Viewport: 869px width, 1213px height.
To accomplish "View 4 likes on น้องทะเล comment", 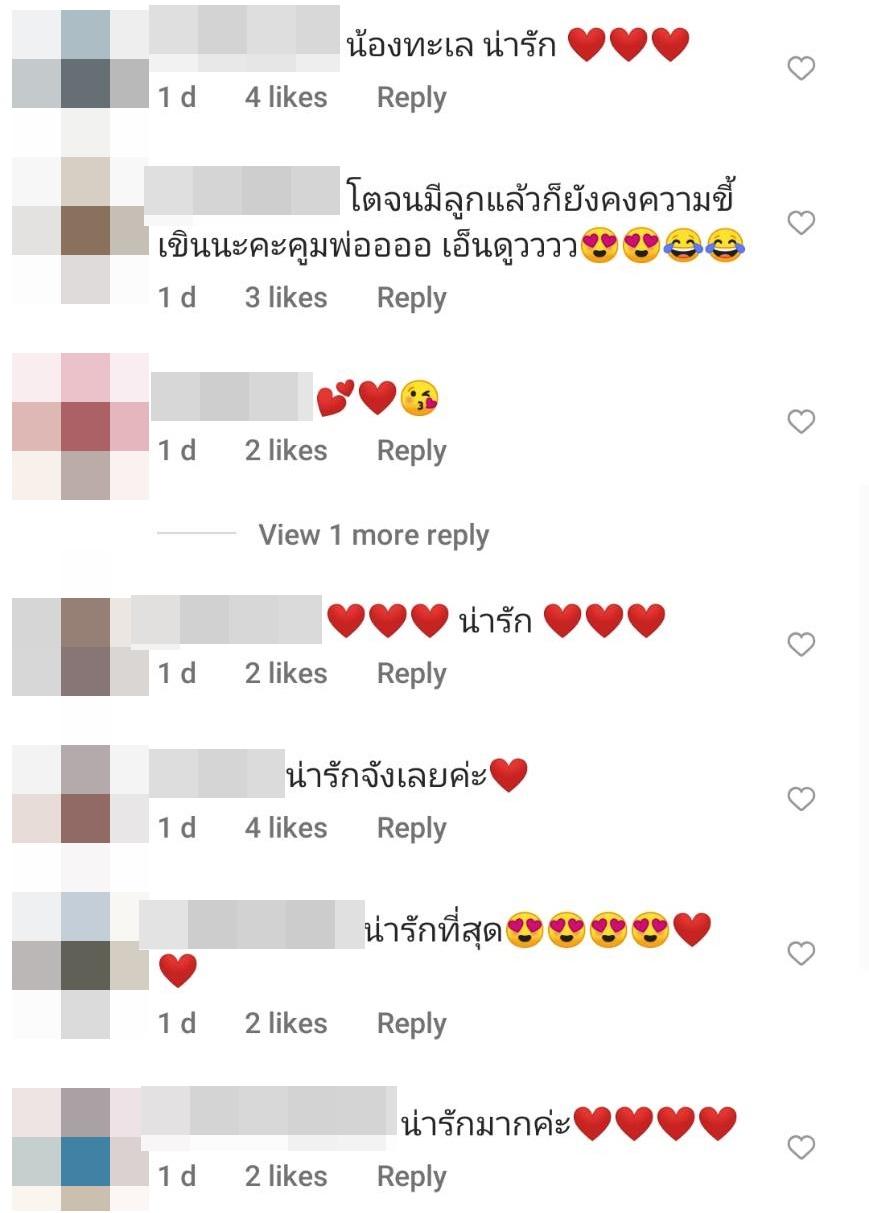I will (286, 97).
